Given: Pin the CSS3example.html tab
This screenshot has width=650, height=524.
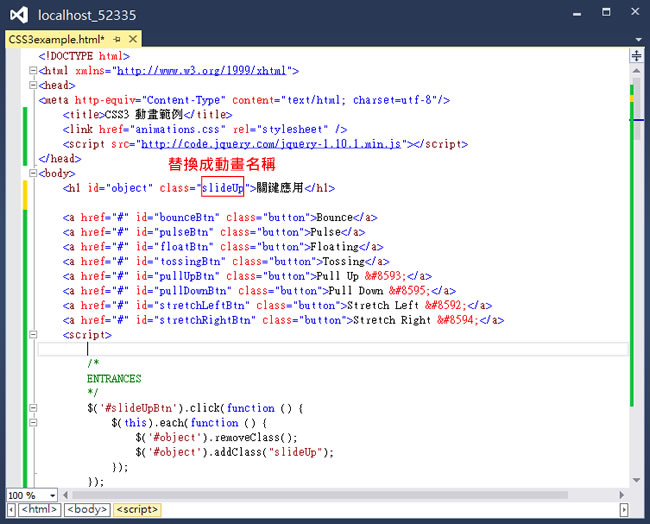Looking at the screenshot, I should (117, 39).
